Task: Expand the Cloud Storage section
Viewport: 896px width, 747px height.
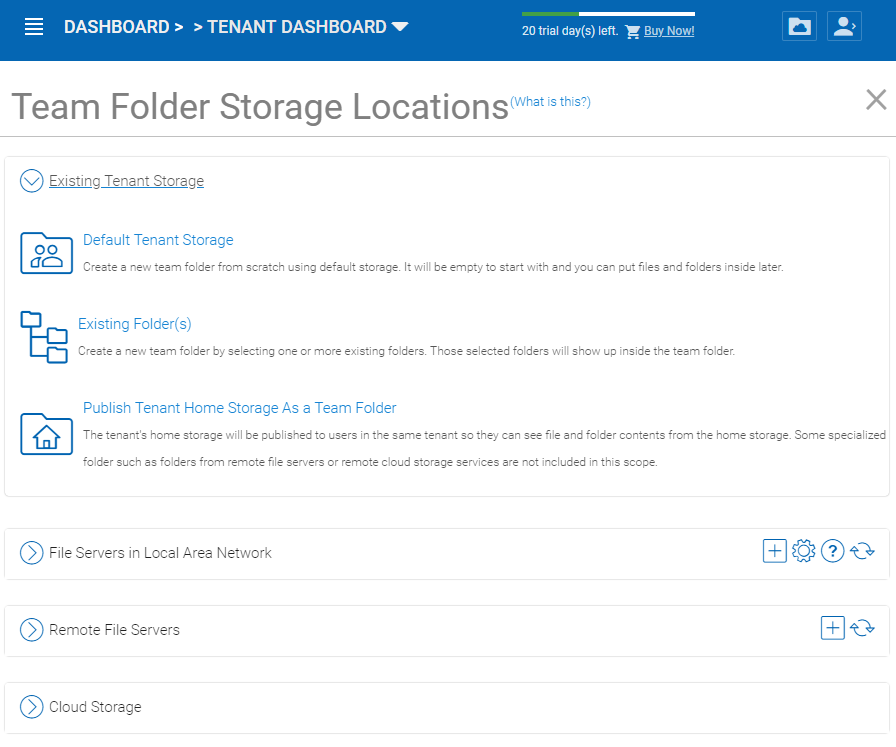Action: [x=31, y=707]
